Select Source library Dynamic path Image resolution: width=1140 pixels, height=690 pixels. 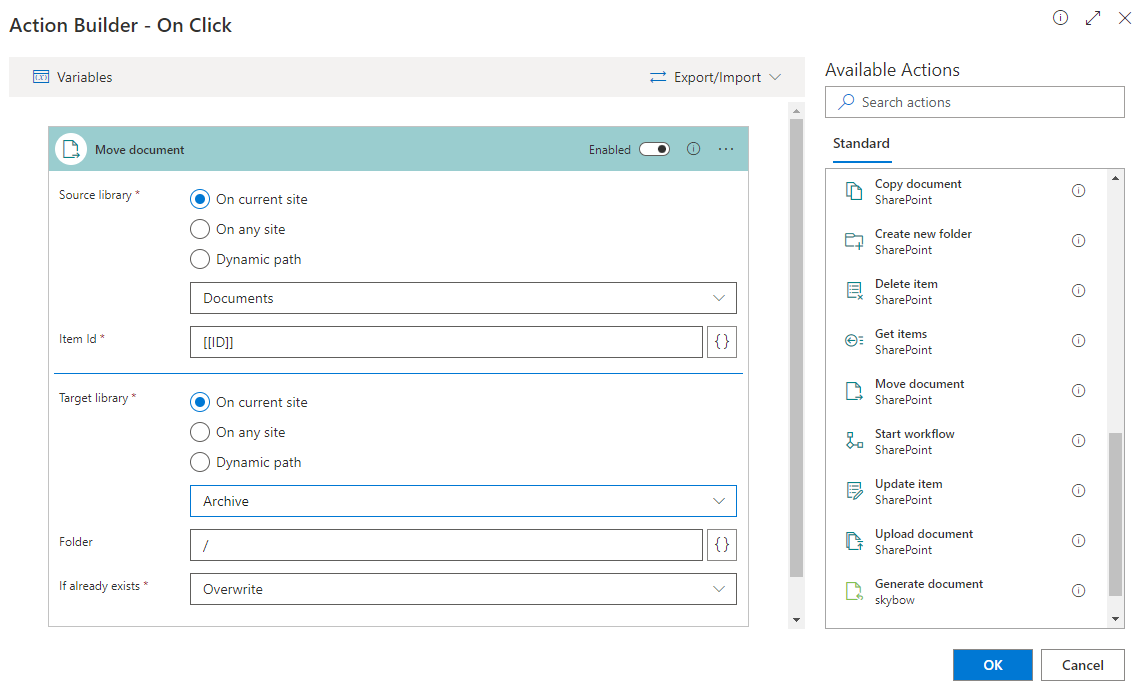(200, 259)
